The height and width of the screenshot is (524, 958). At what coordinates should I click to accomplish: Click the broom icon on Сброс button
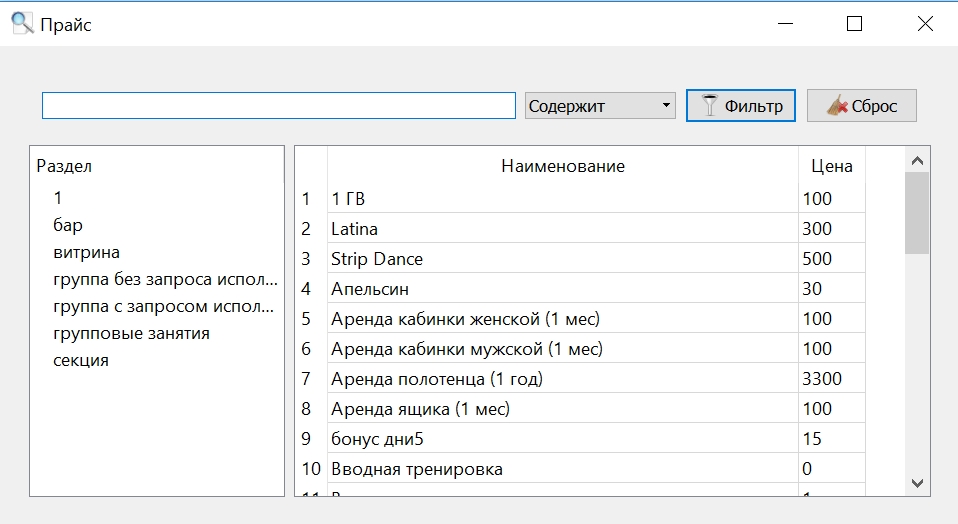tap(837, 106)
